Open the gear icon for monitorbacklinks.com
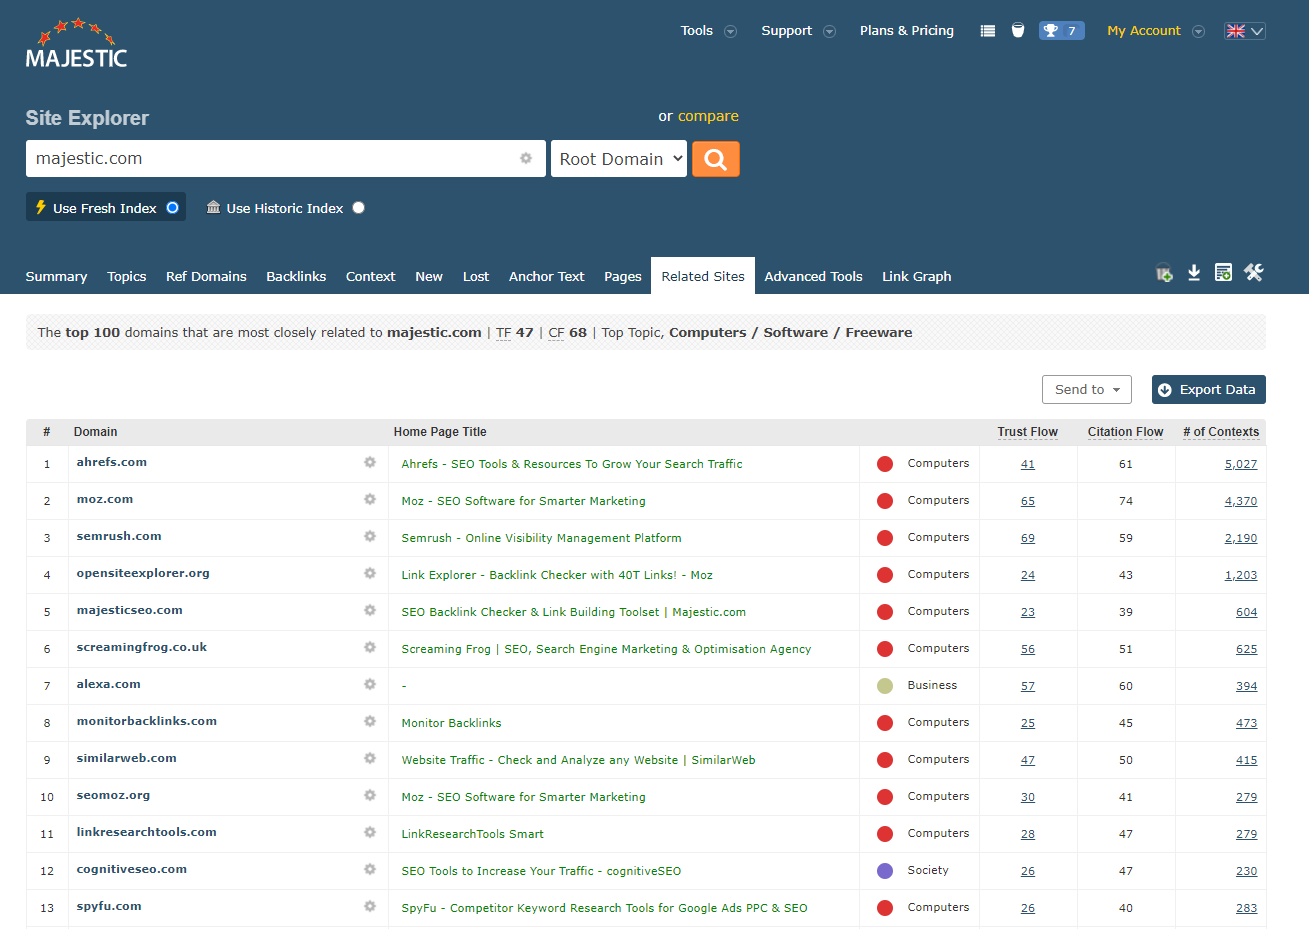 [370, 721]
